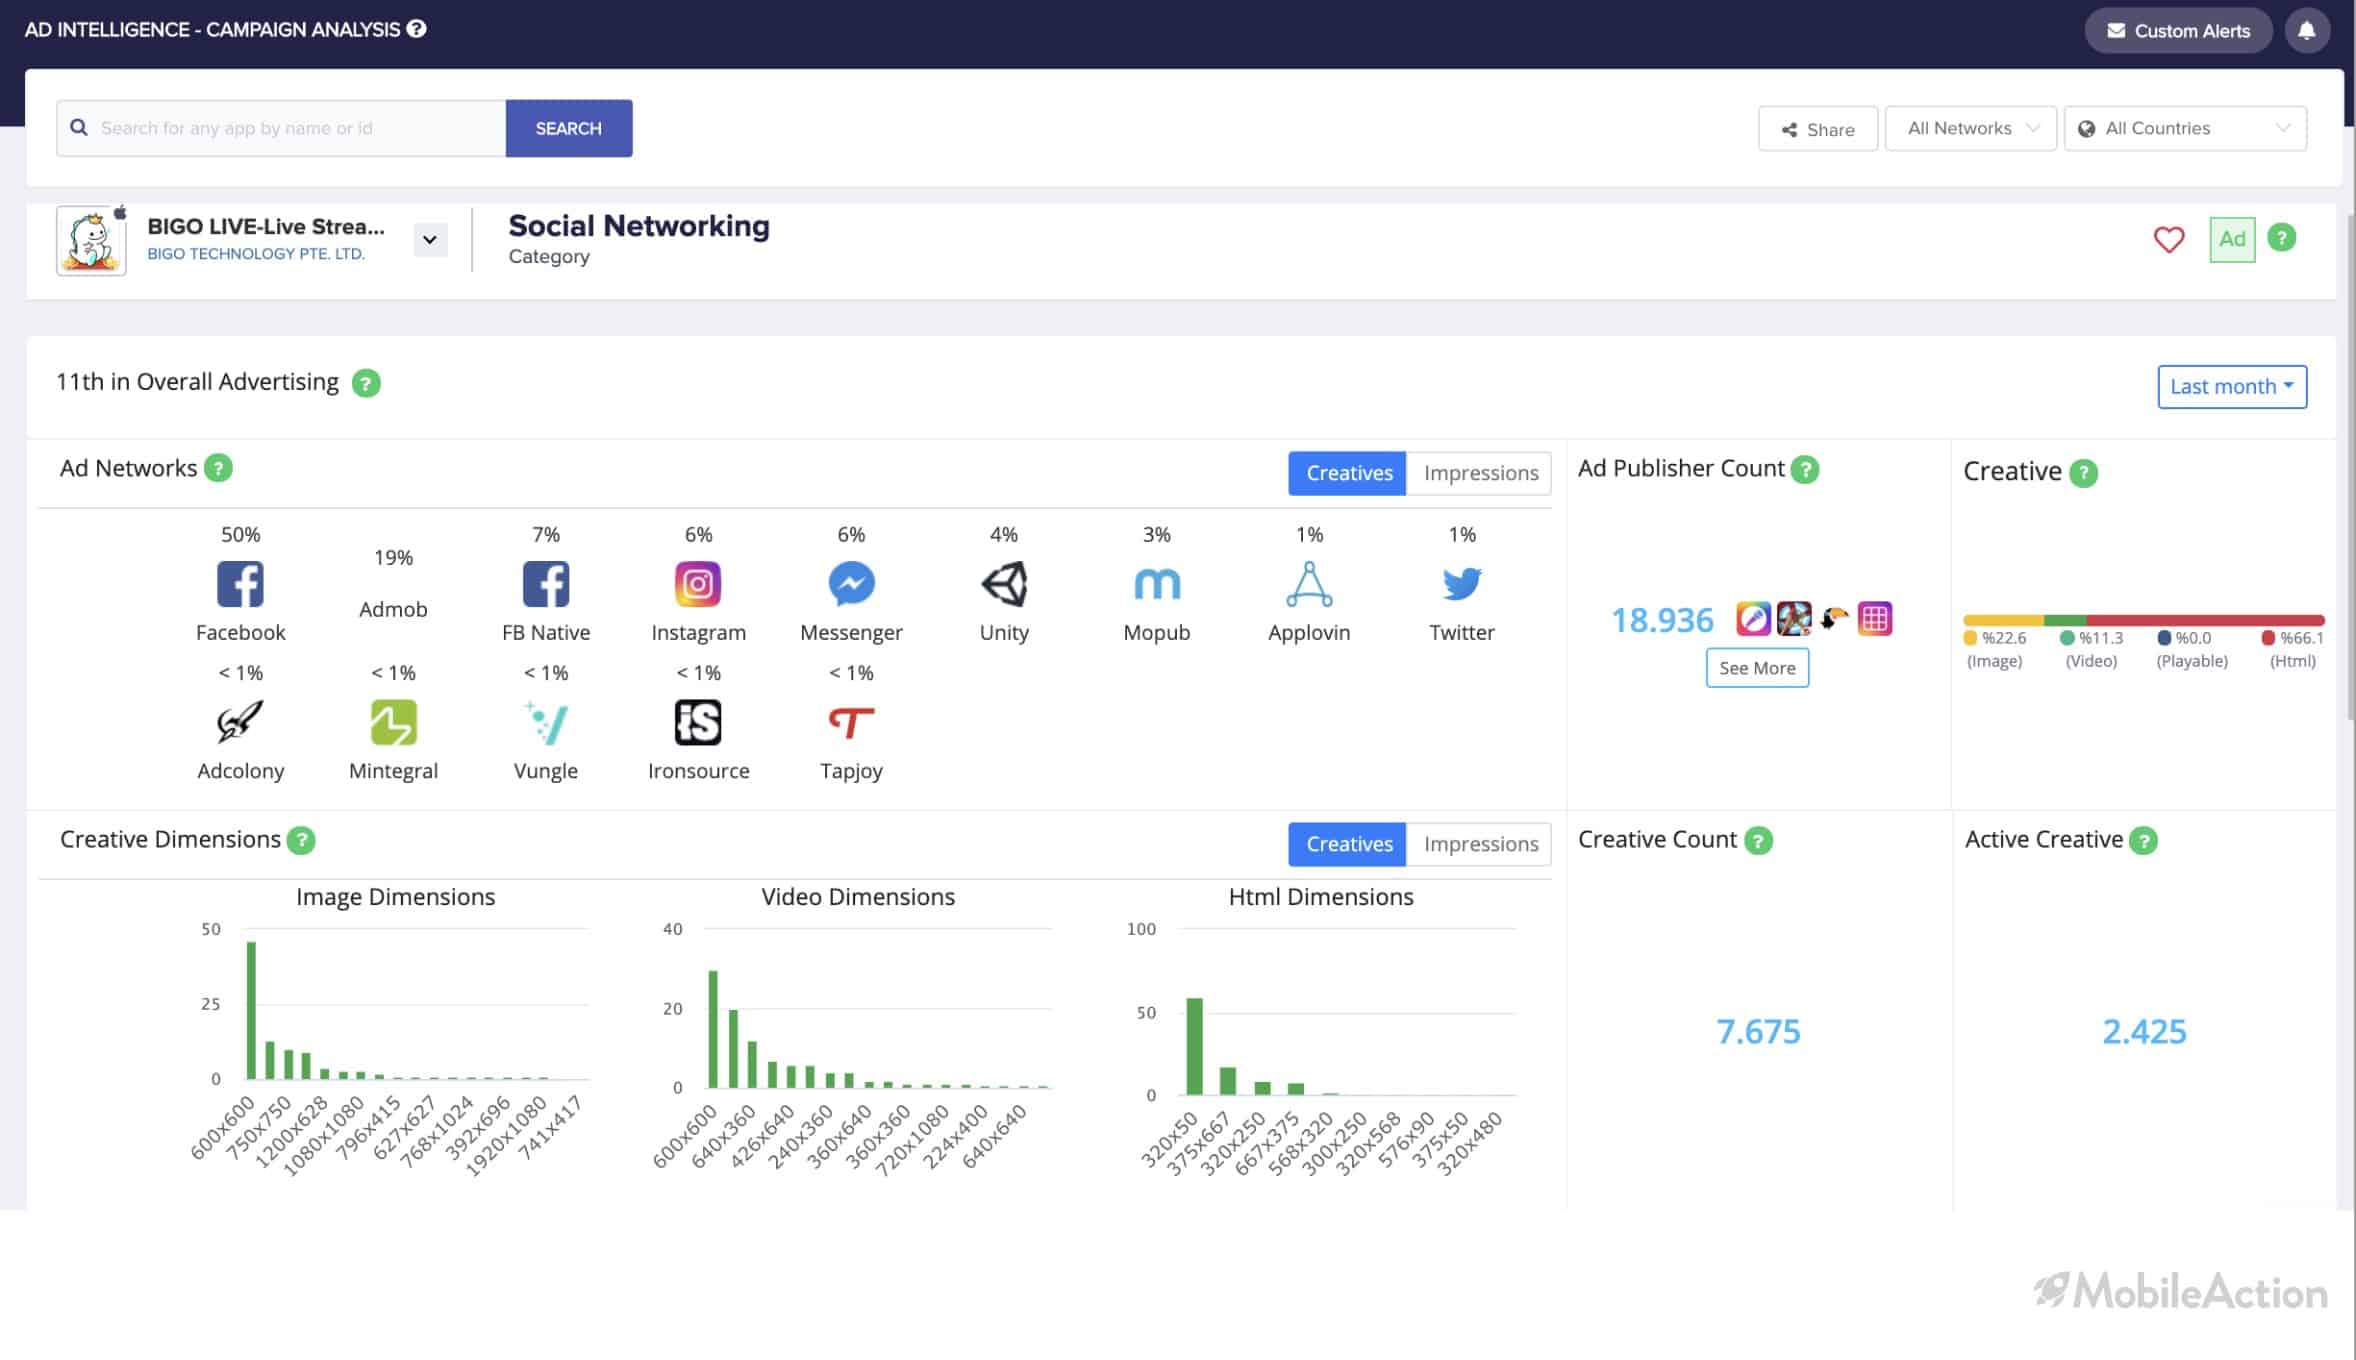
Task: Open the All Networks dropdown
Action: pyautogui.click(x=1970, y=128)
